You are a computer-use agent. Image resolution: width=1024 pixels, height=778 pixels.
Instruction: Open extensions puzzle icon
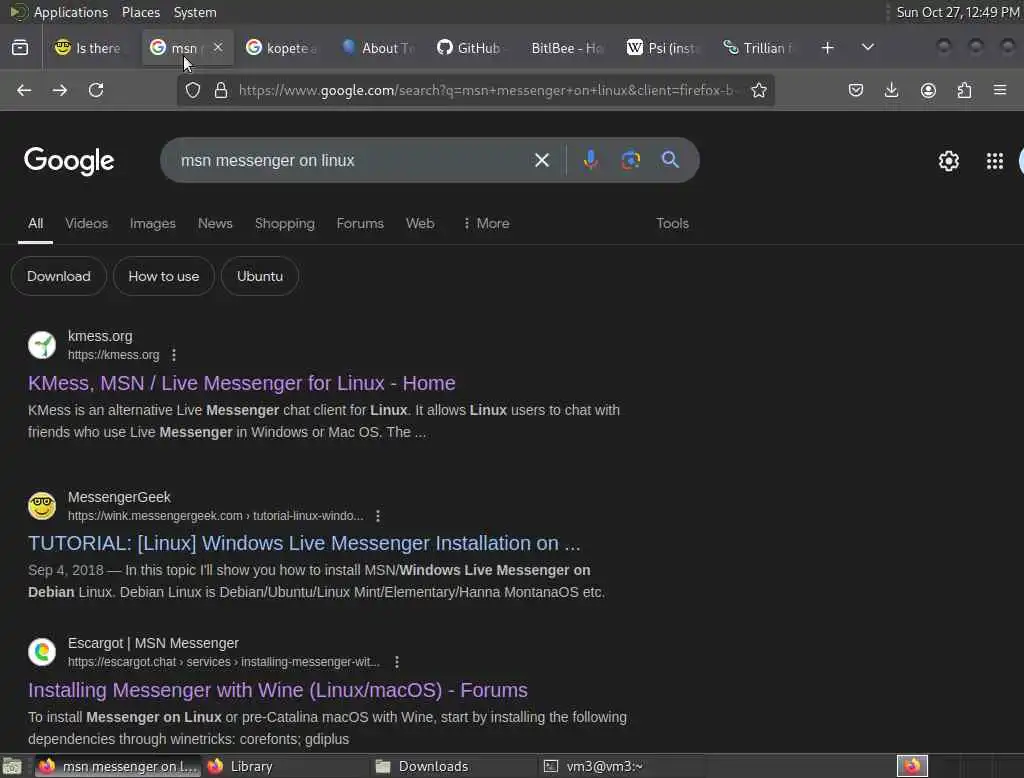click(x=964, y=90)
